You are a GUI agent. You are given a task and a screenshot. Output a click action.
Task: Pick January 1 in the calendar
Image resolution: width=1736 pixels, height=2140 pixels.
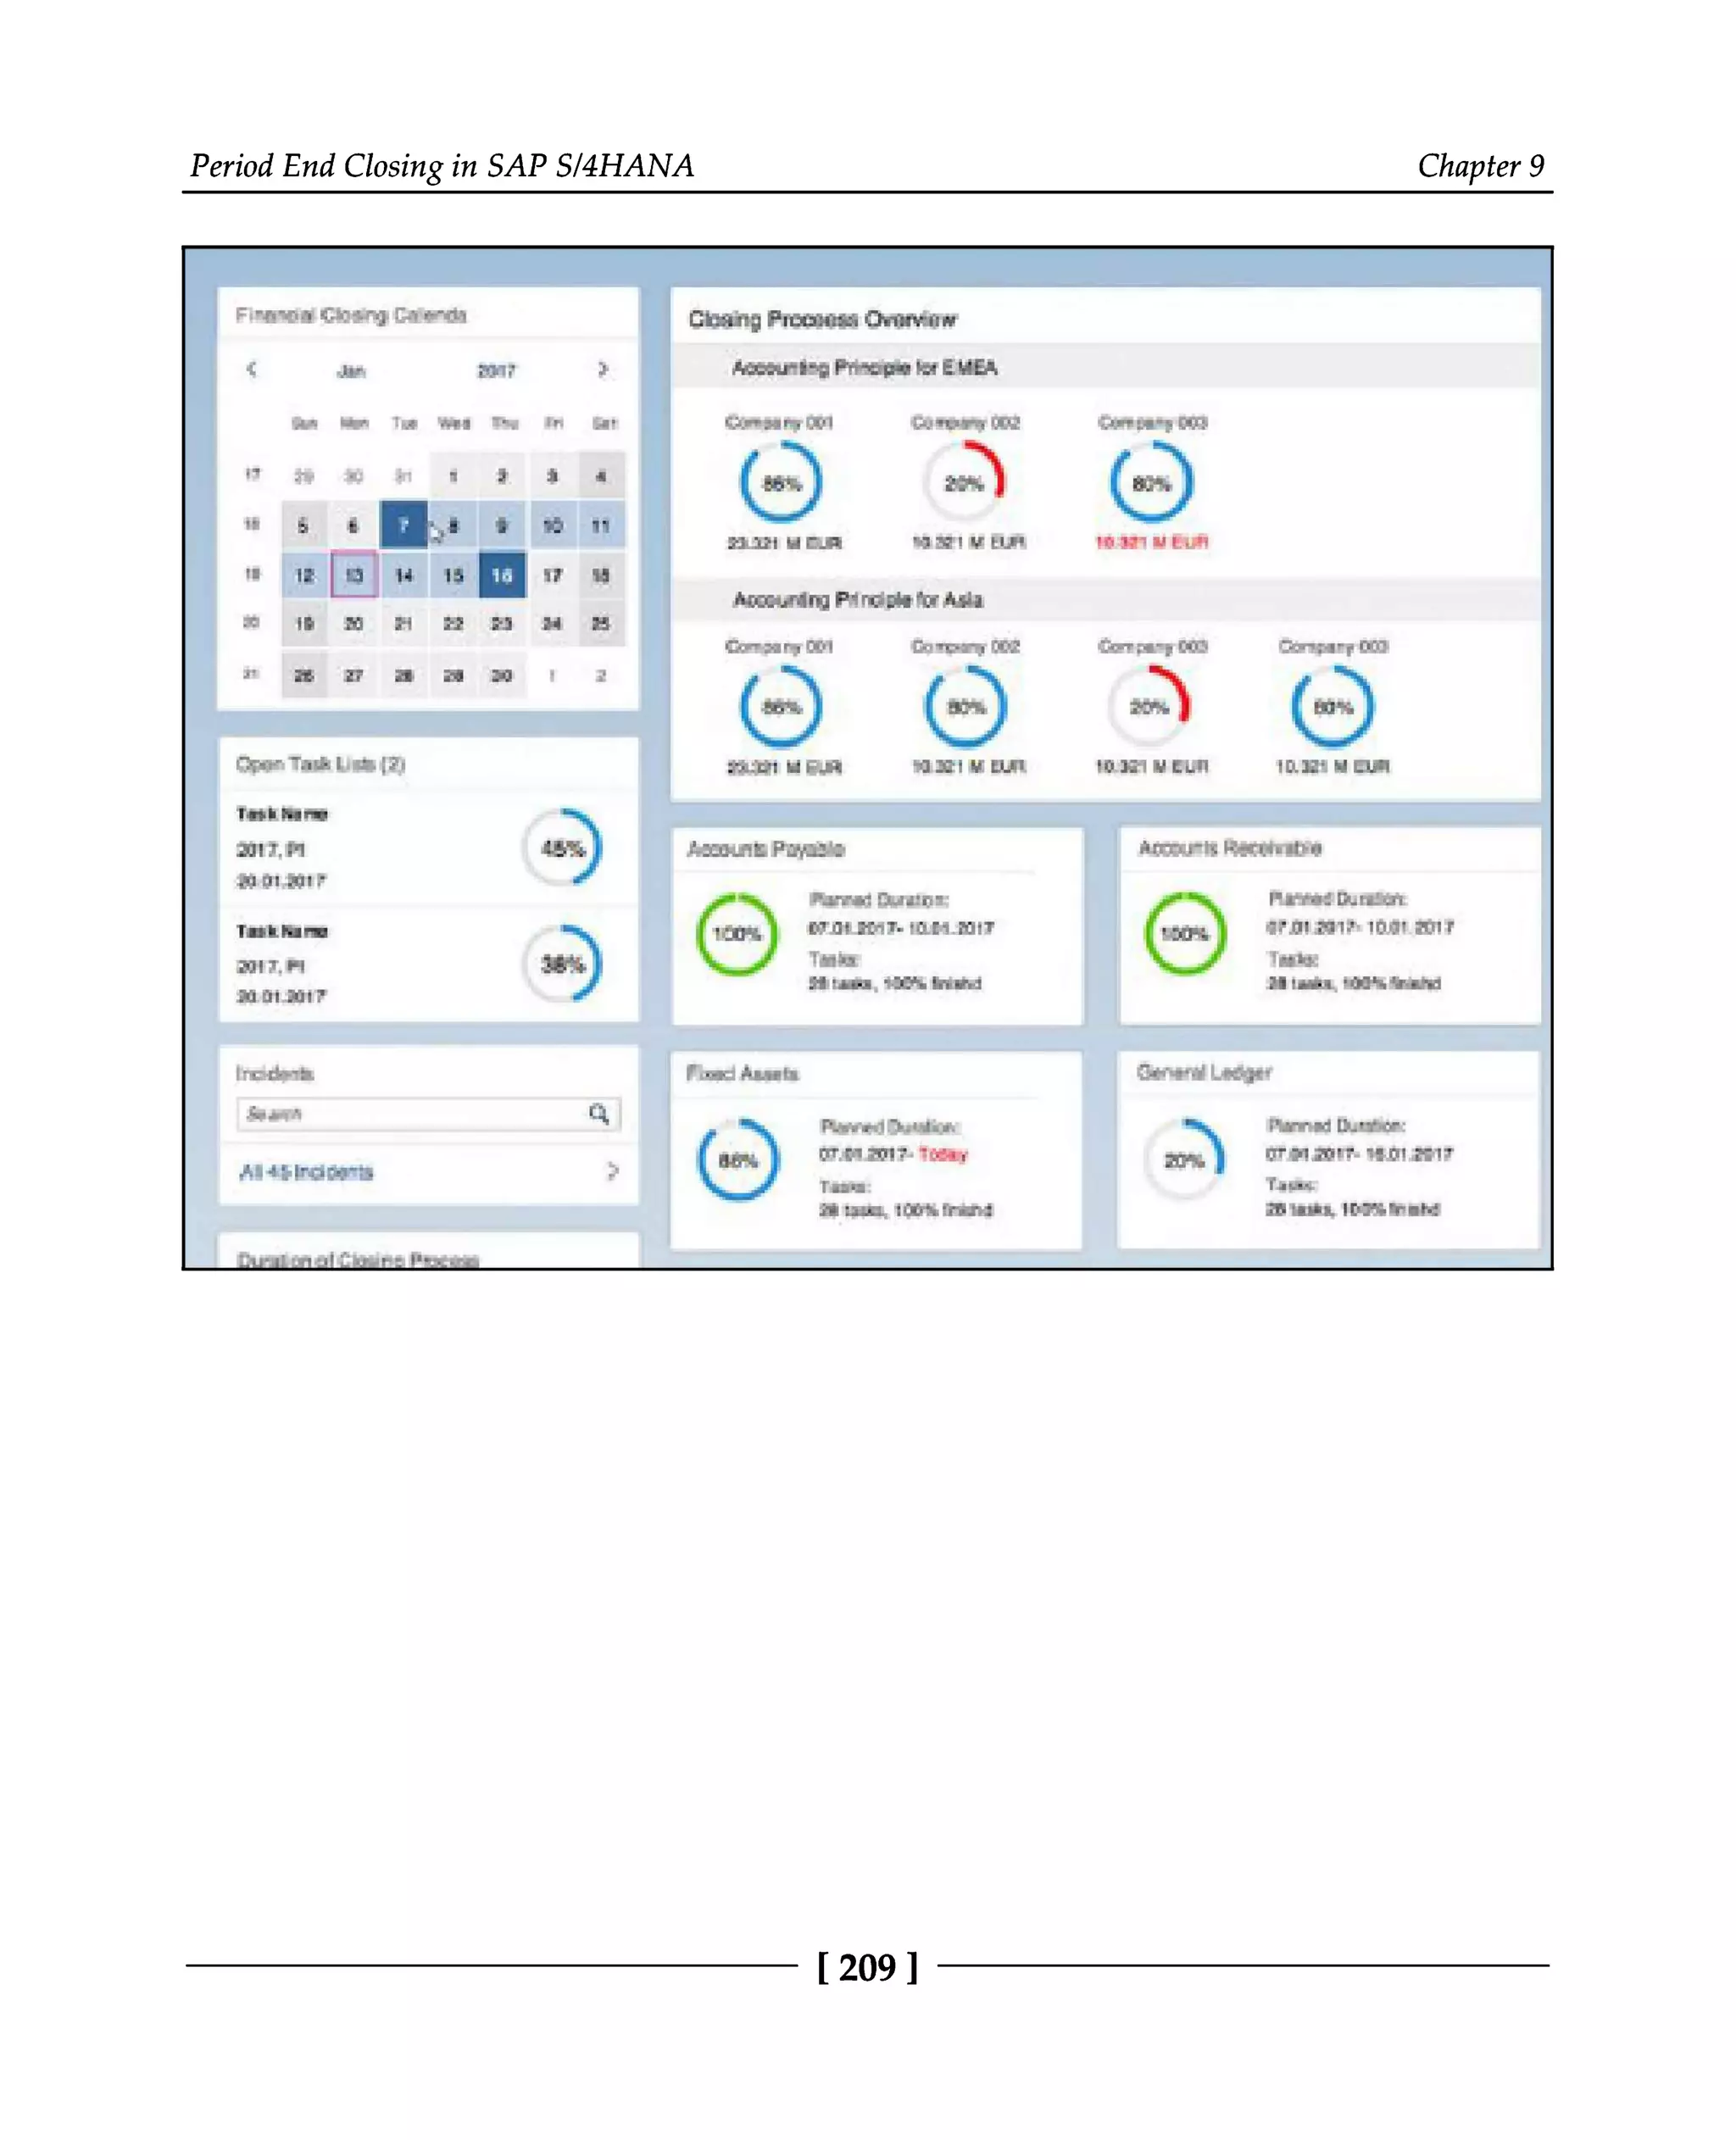pos(453,476)
